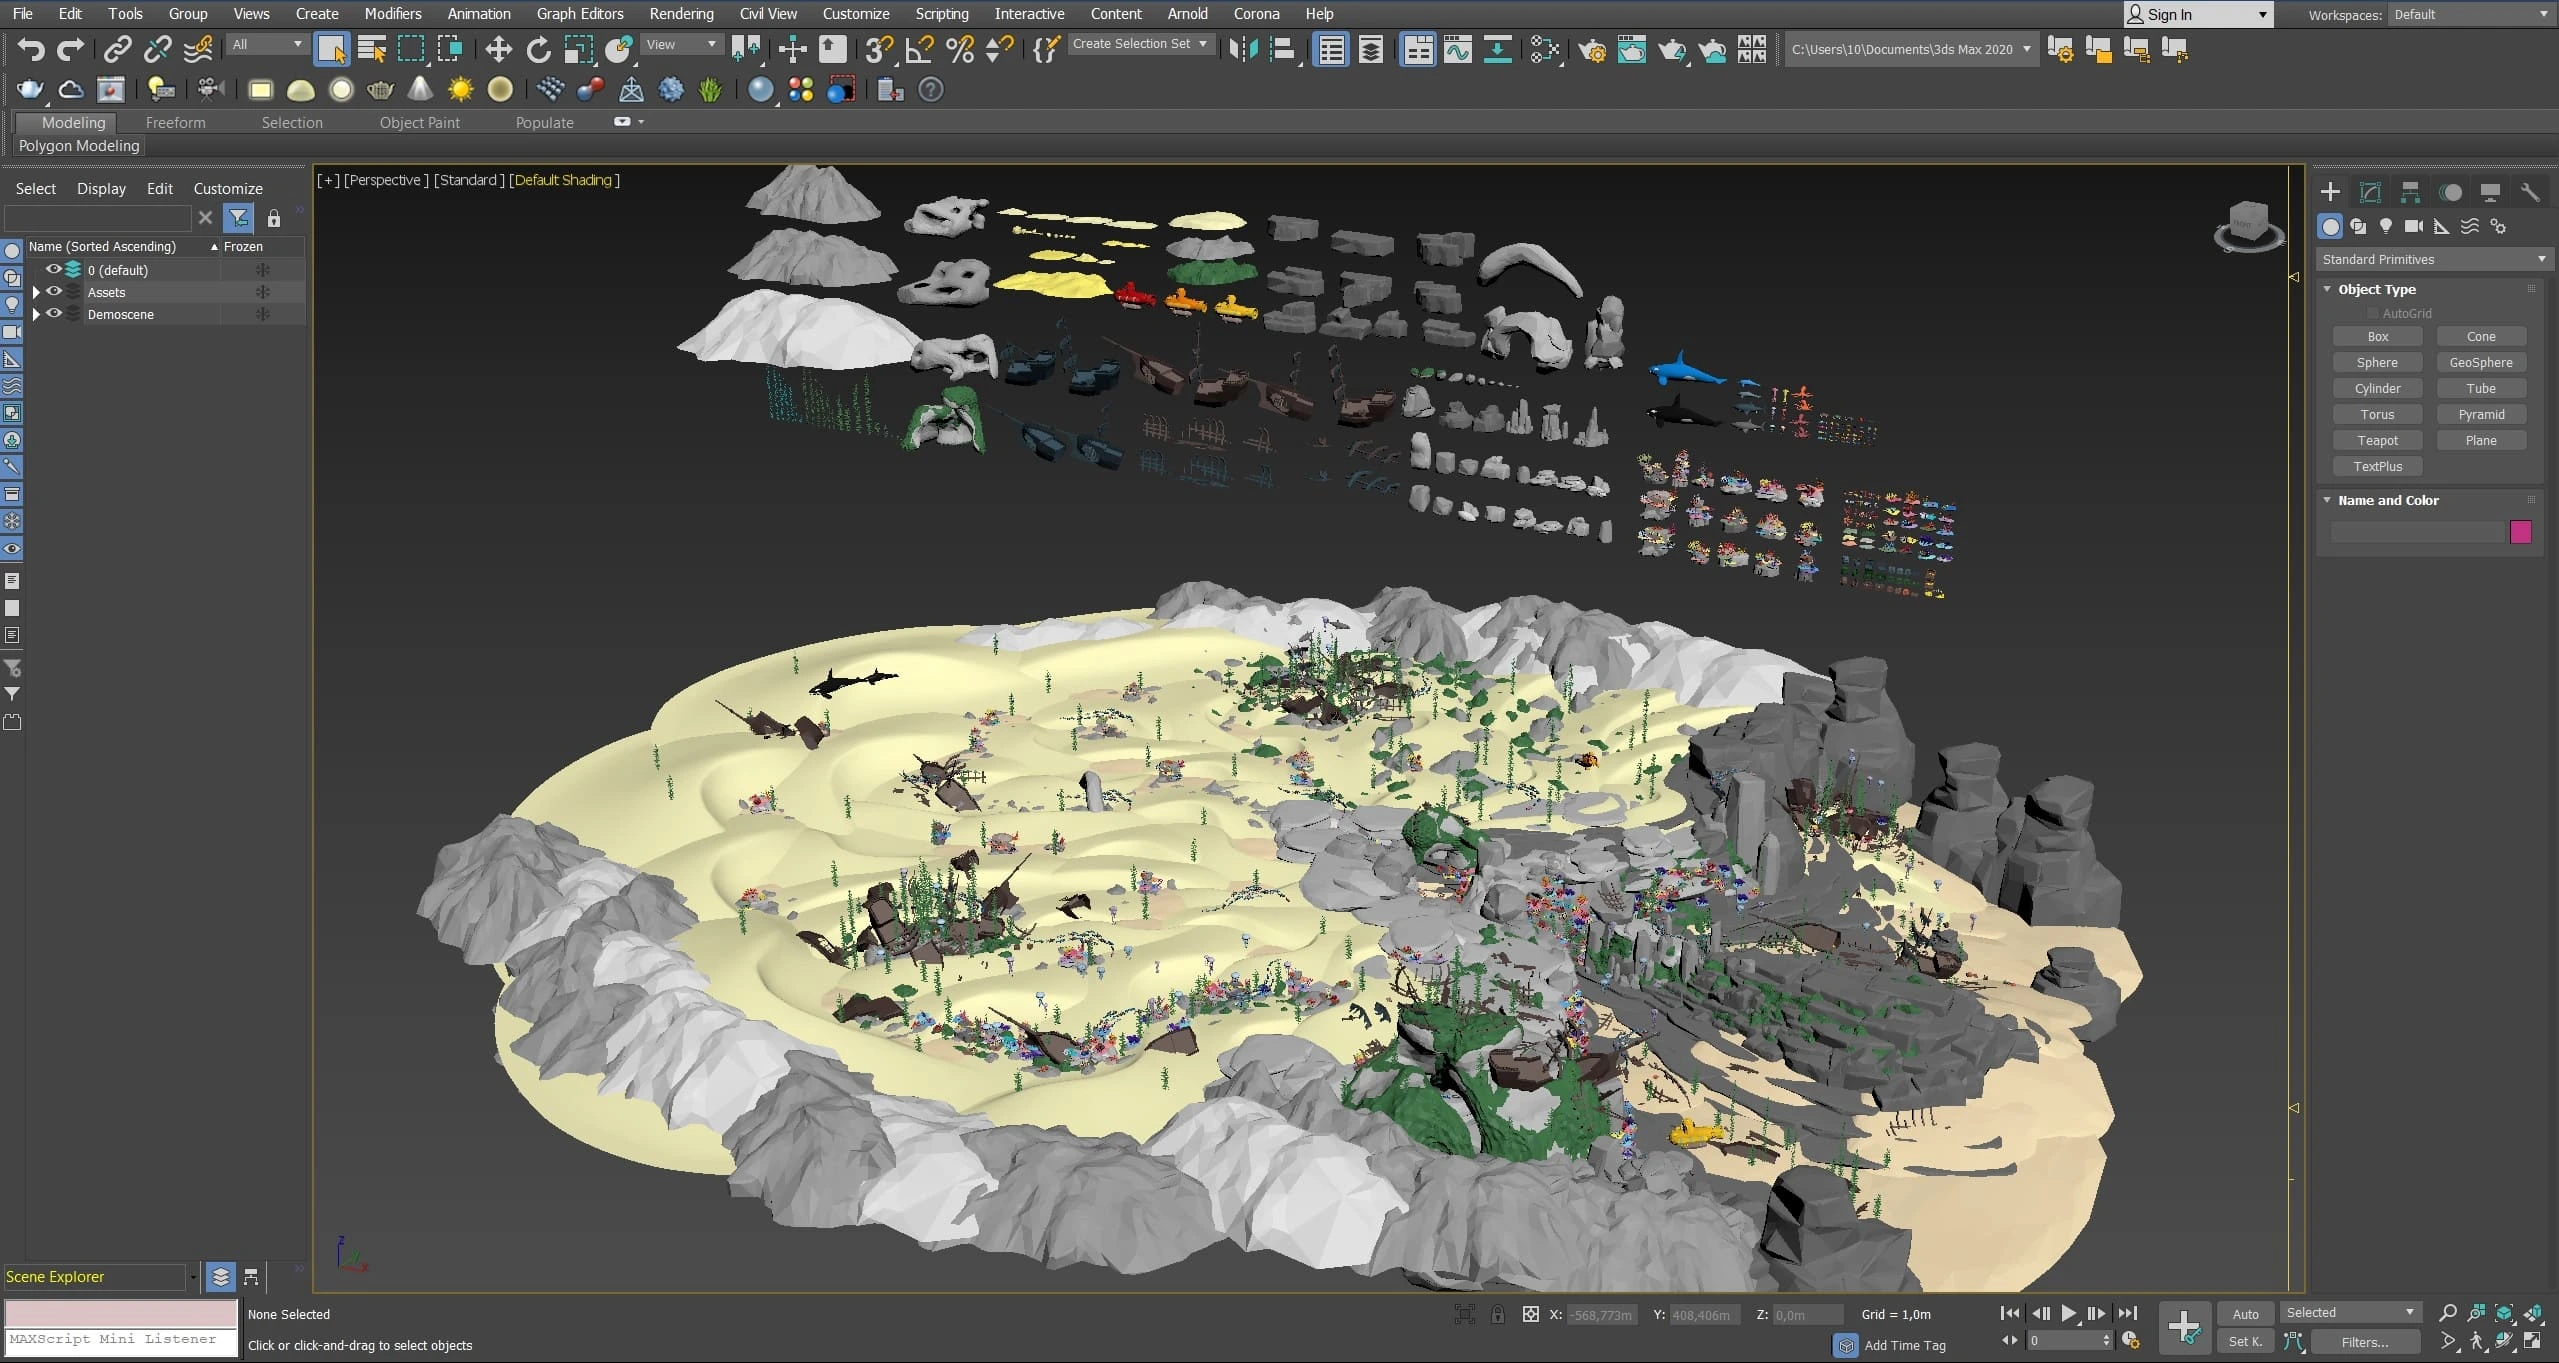Open the Utilities wrench panel icon
The width and height of the screenshot is (2559, 1363).
click(2529, 192)
